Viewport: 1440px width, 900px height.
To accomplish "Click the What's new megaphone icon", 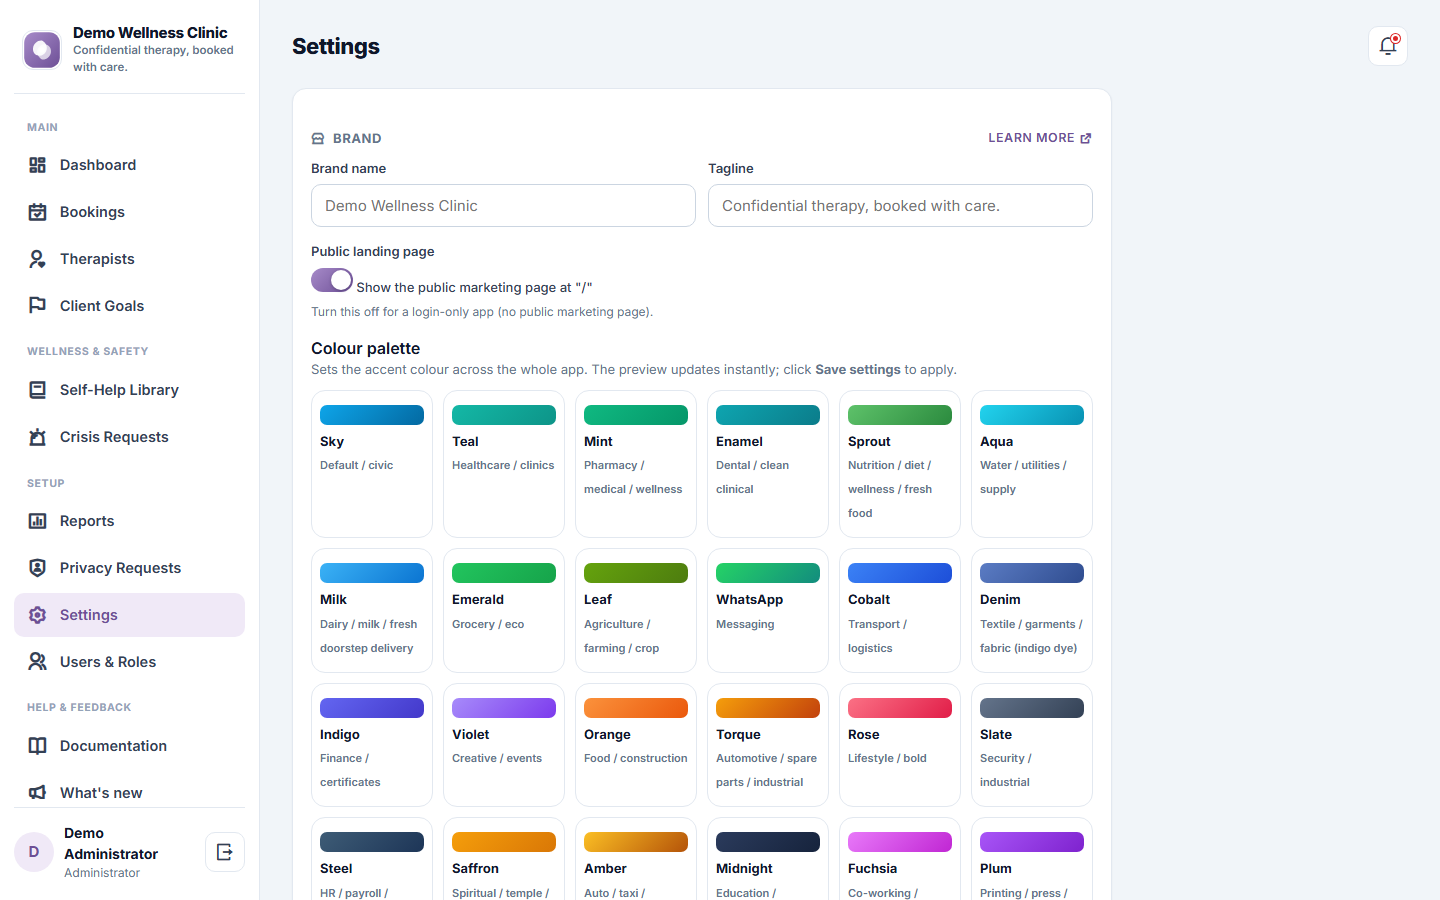I will [38, 793].
